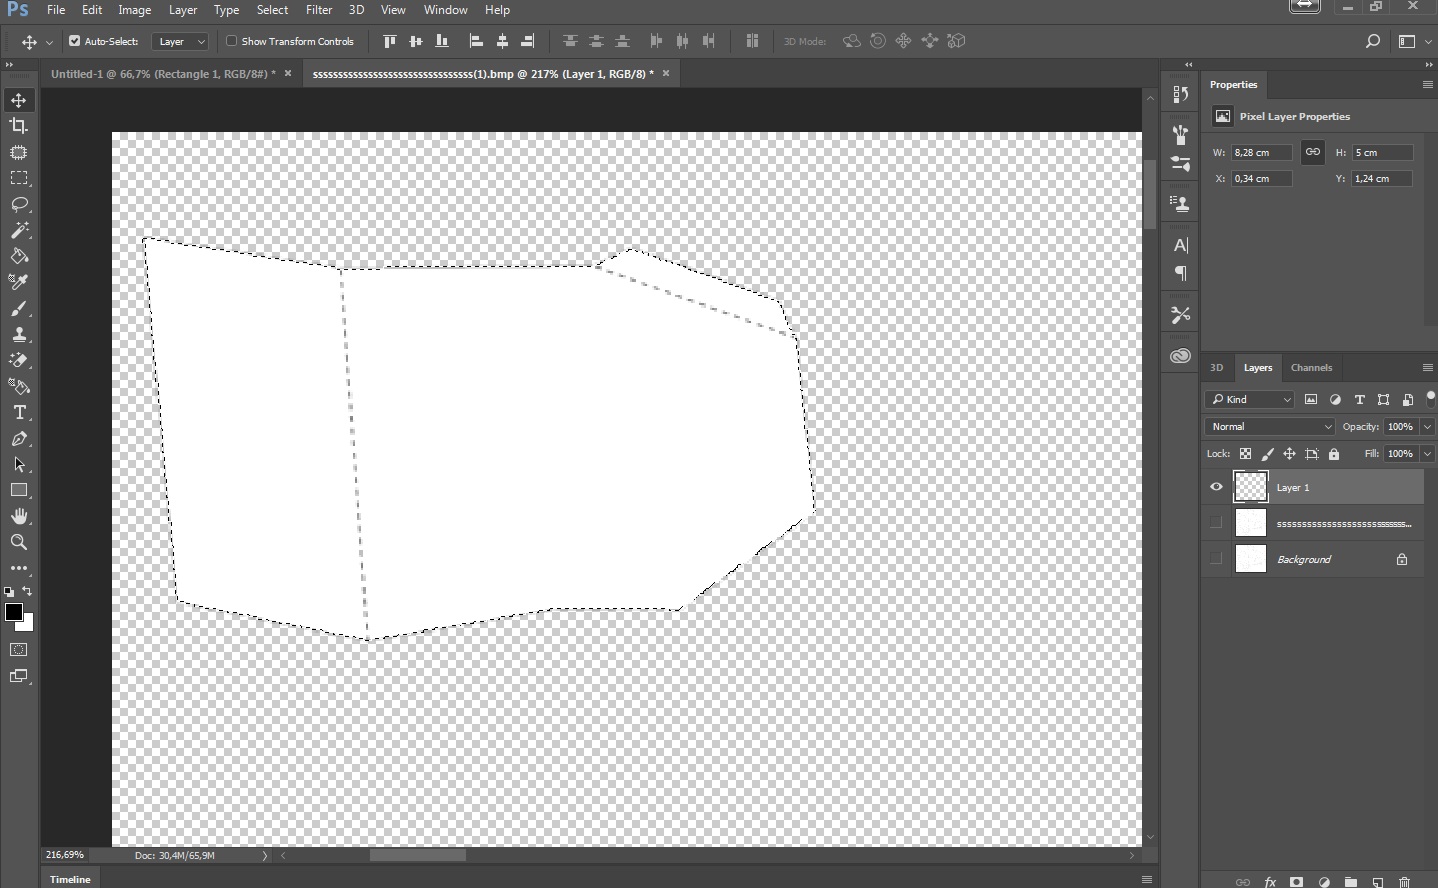Toggle the Auto-Select checkbox
The width and height of the screenshot is (1438, 888).
74,41
